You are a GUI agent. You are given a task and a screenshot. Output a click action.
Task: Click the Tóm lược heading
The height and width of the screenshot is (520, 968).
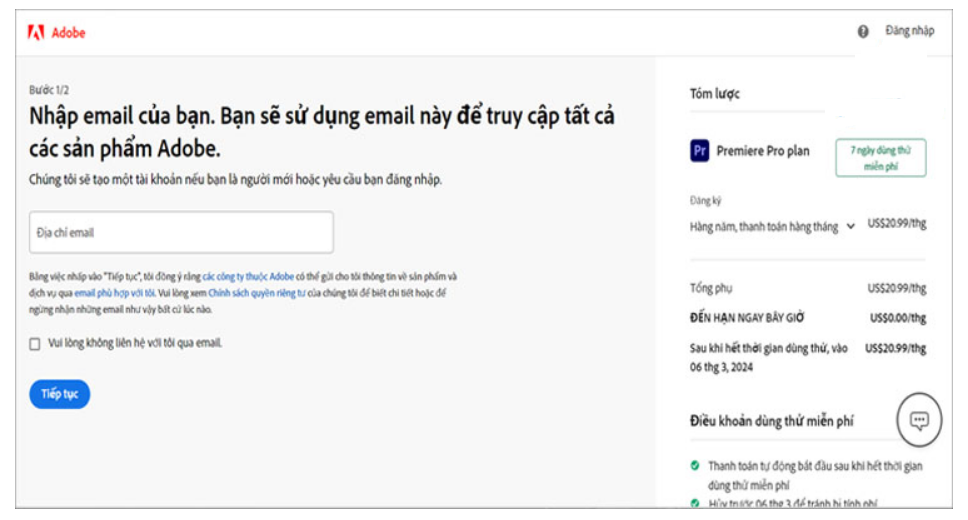tap(715, 94)
